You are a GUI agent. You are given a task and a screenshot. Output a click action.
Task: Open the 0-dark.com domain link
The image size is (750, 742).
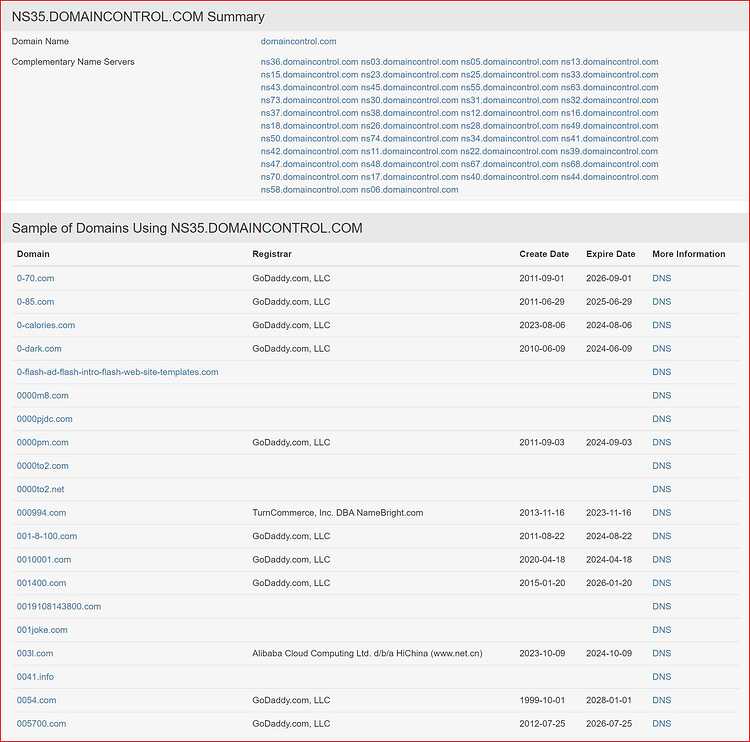(39, 349)
